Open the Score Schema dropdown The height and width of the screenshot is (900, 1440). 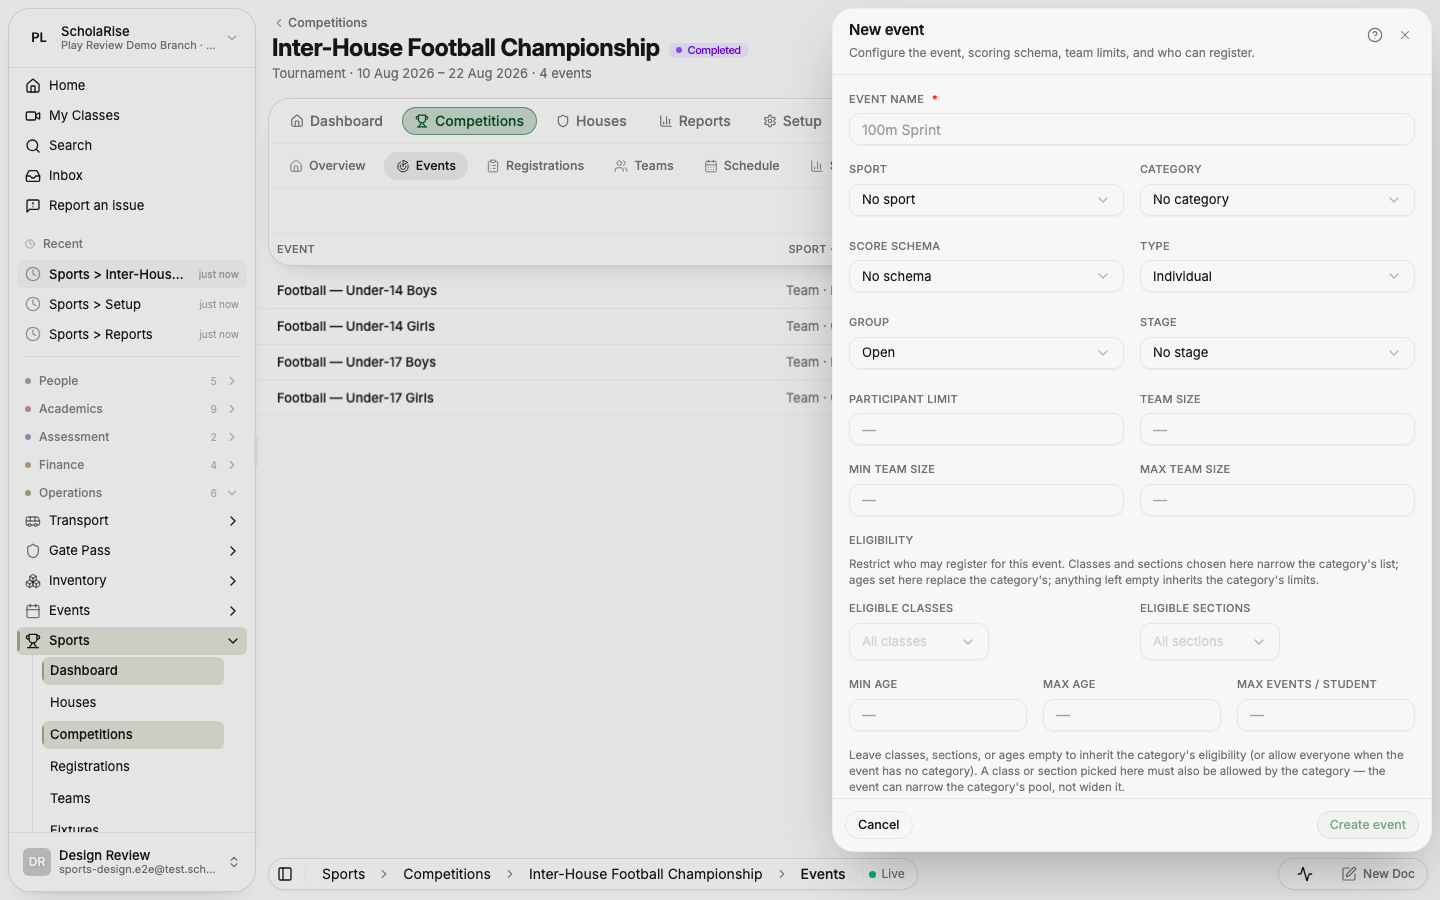point(986,276)
